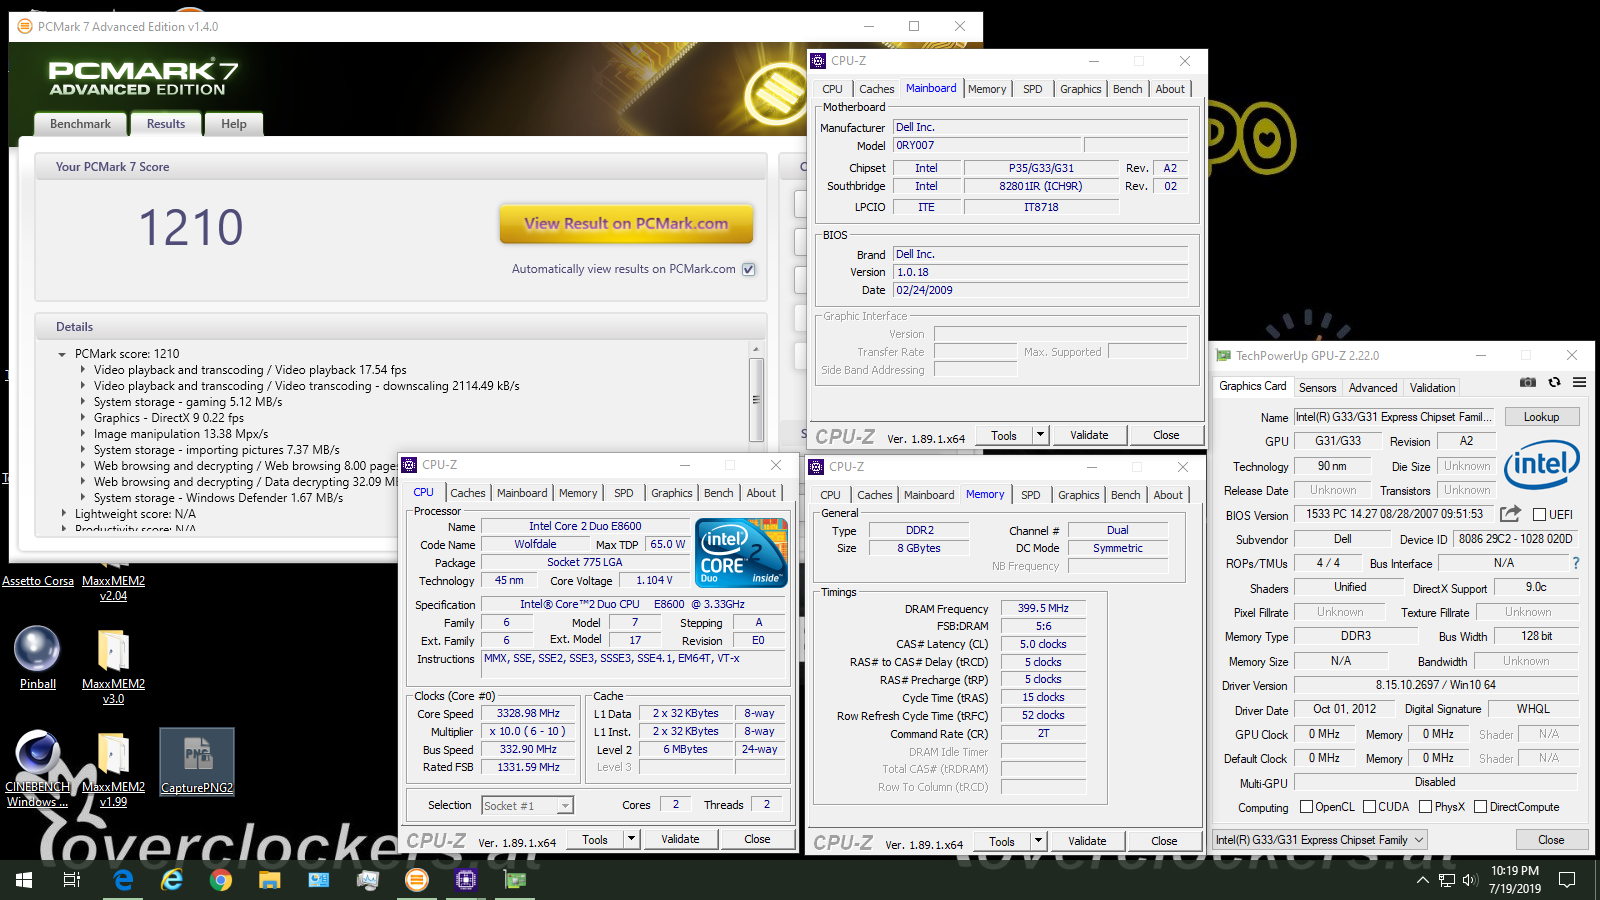The image size is (1600, 900).
Task: Click the GPU-Z taskbar icon
Action: tap(515, 880)
